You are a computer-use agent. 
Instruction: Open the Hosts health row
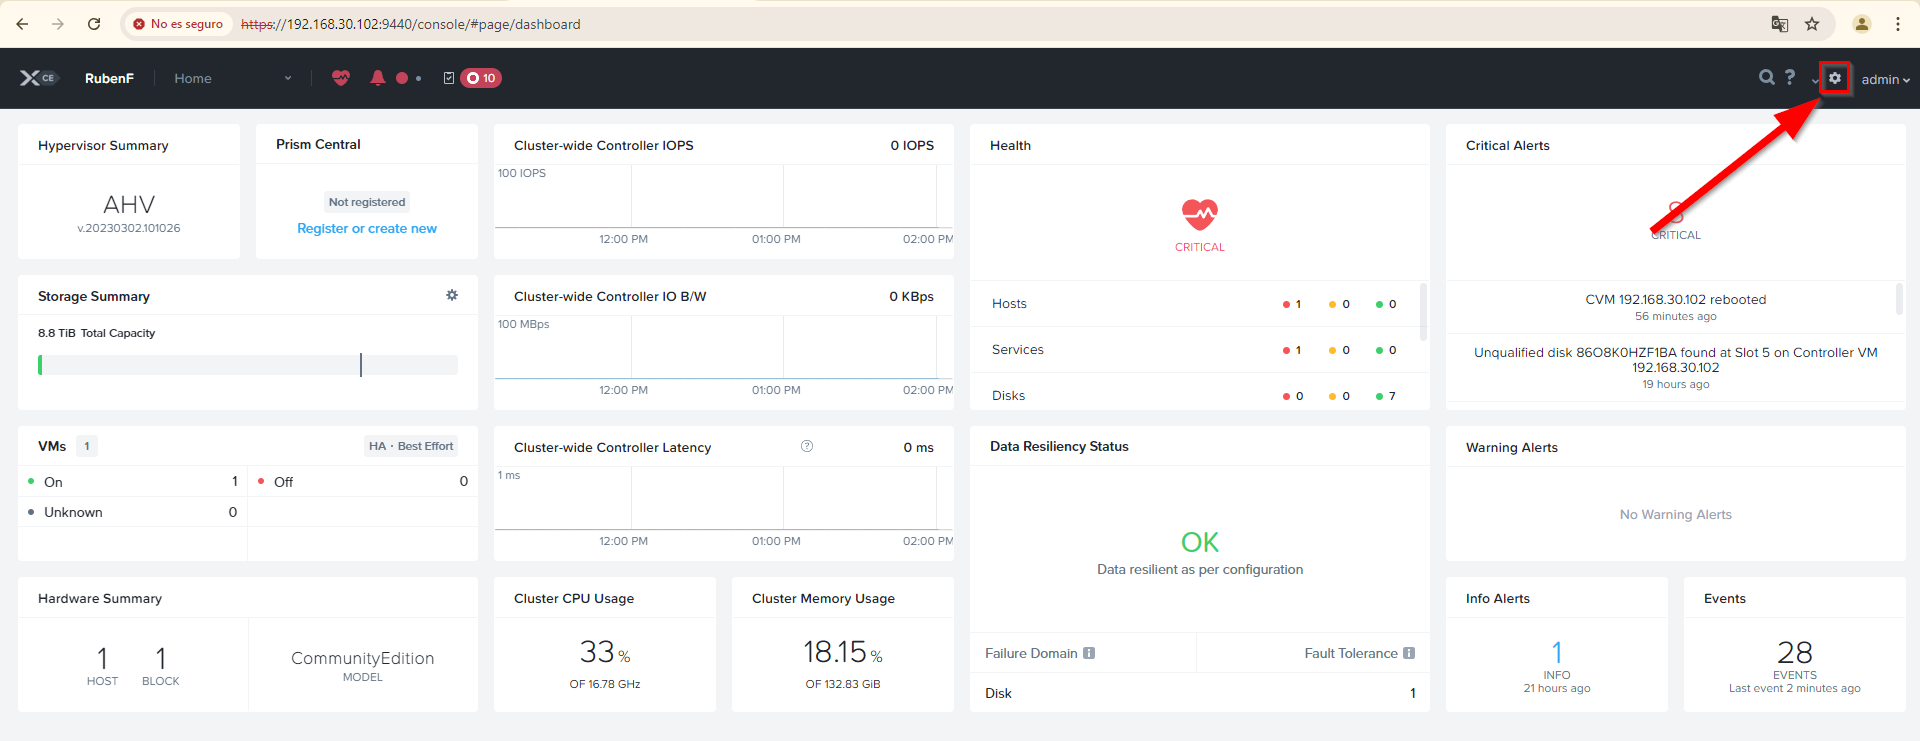click(1195, 304)
